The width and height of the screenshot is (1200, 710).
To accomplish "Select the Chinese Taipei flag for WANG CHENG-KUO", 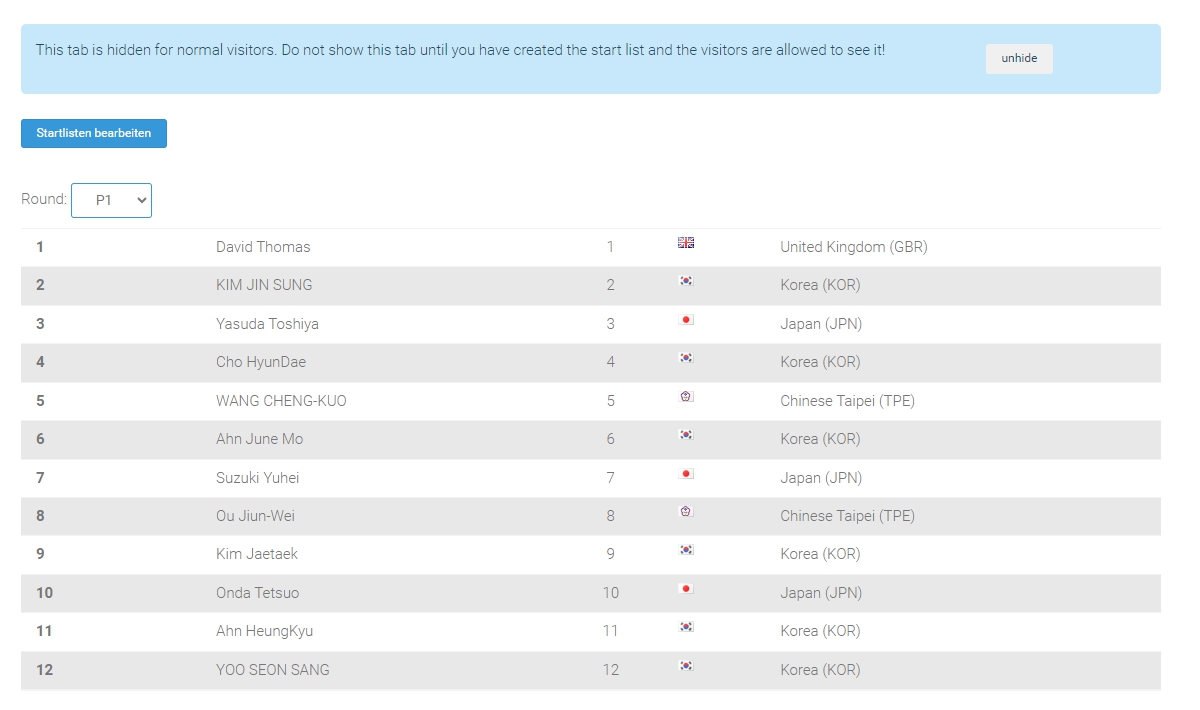I will pos(686,397).
